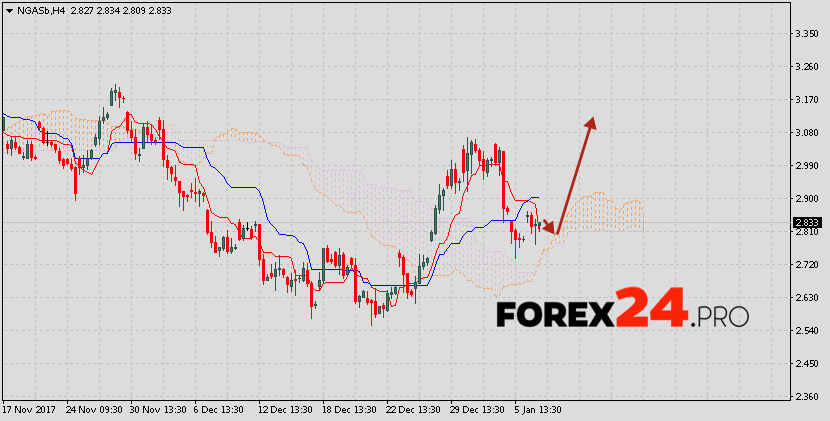This screenshot has height=421, width=830.
Task: Click the 6 Dec 13:30 time label
Action: click(x=216, y=410)
